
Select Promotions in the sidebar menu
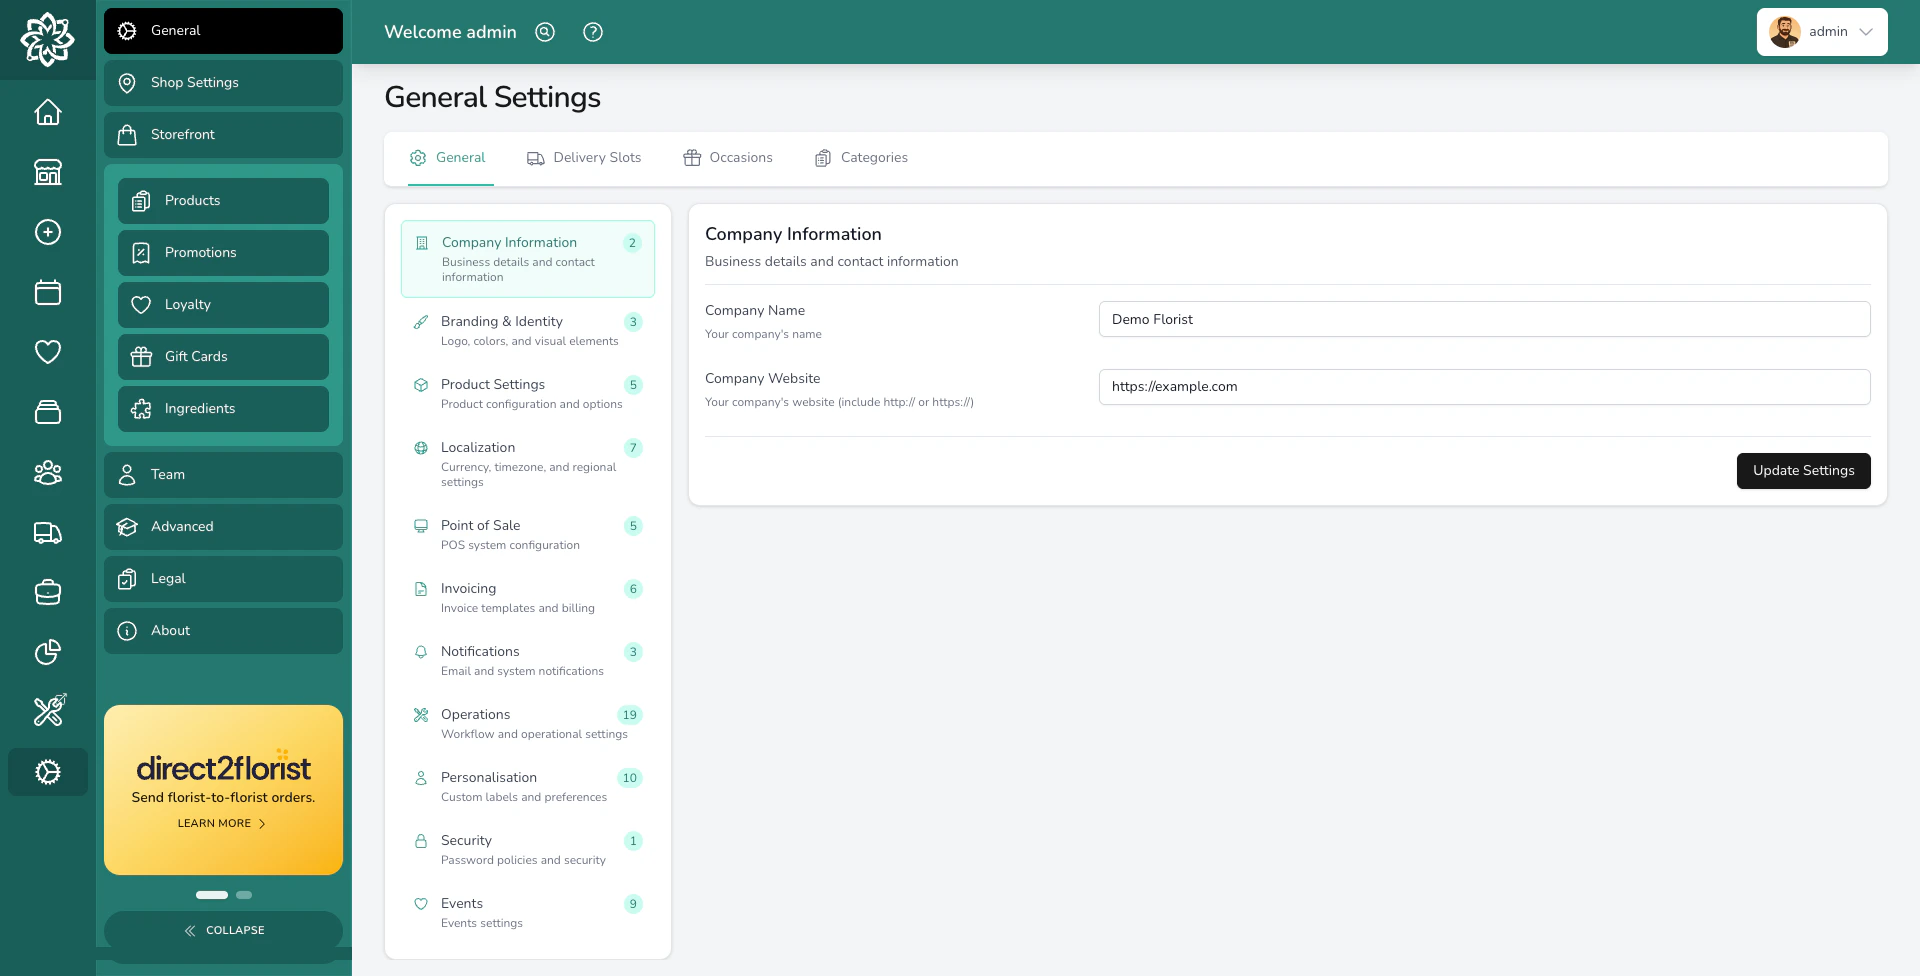(x=223, y=252)
